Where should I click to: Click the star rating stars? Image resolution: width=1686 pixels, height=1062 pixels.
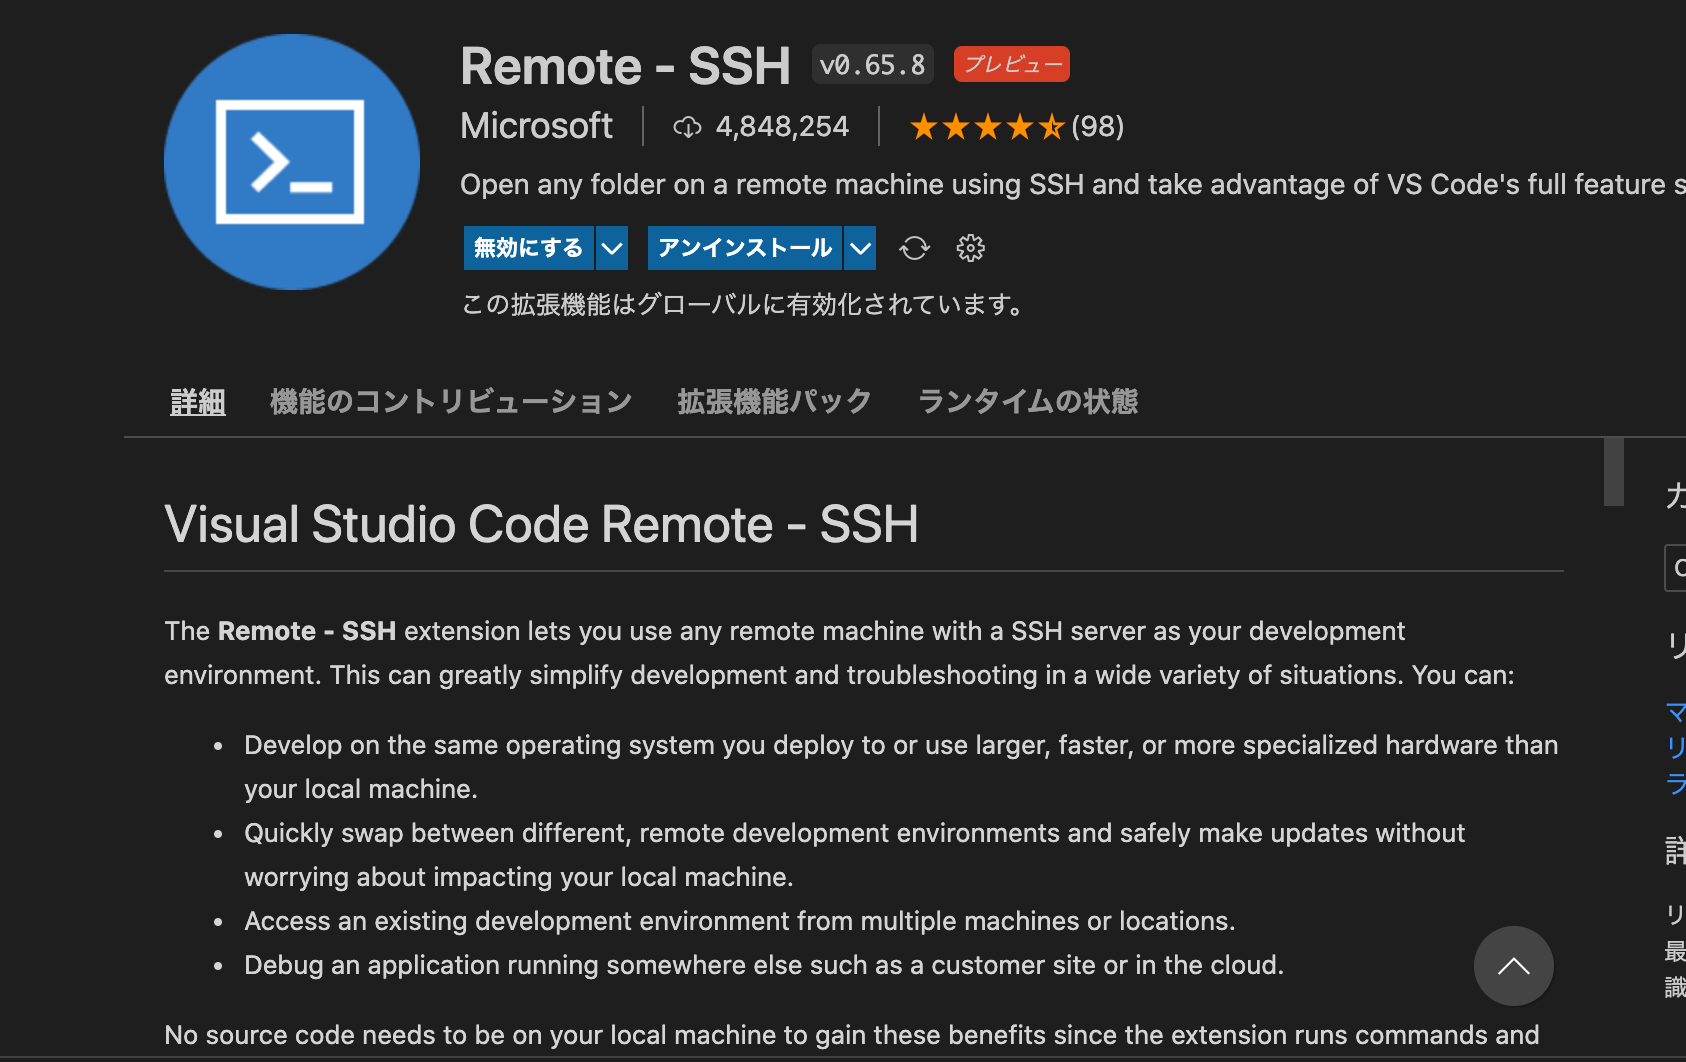986,126
